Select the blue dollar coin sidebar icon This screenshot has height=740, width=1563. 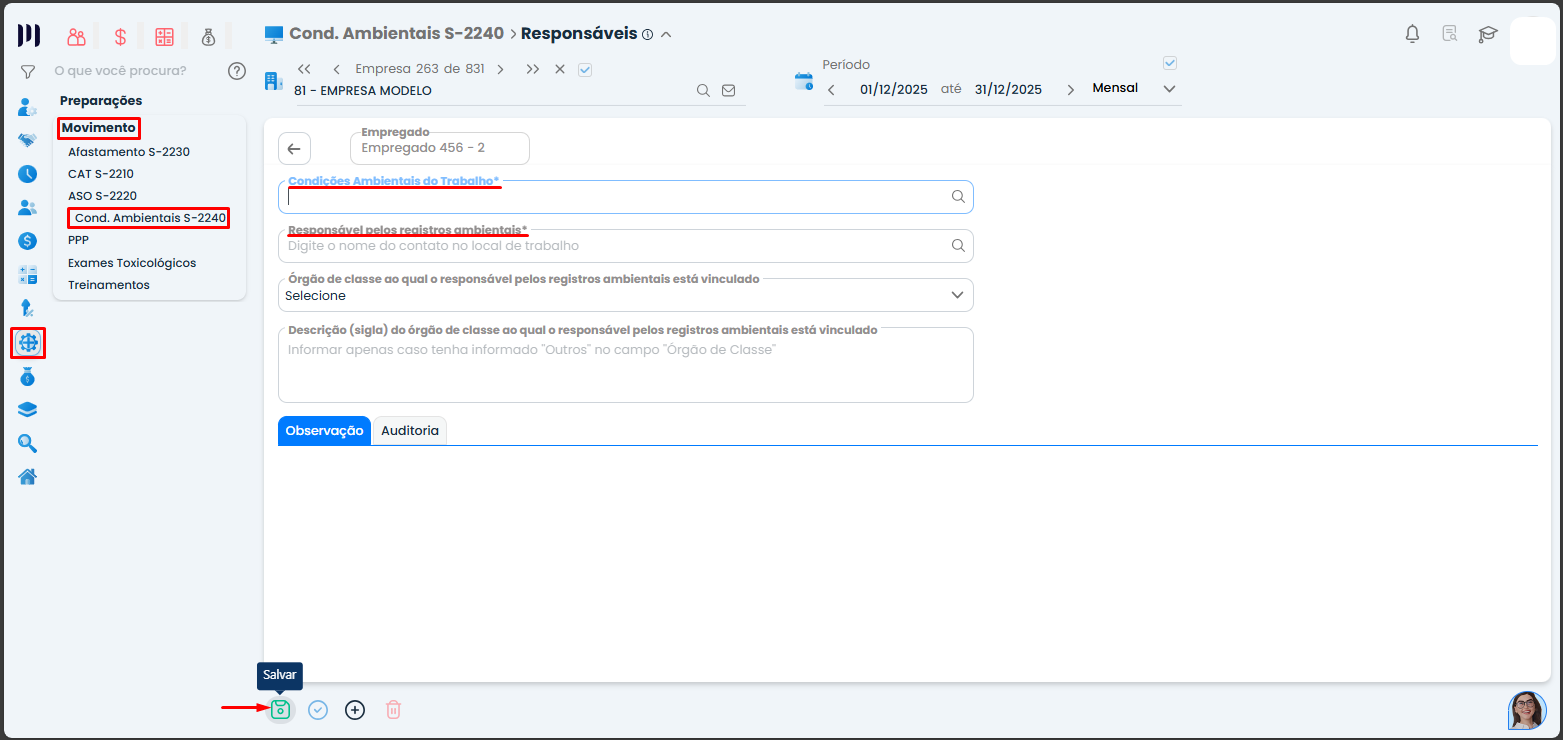tap(28, 241)
